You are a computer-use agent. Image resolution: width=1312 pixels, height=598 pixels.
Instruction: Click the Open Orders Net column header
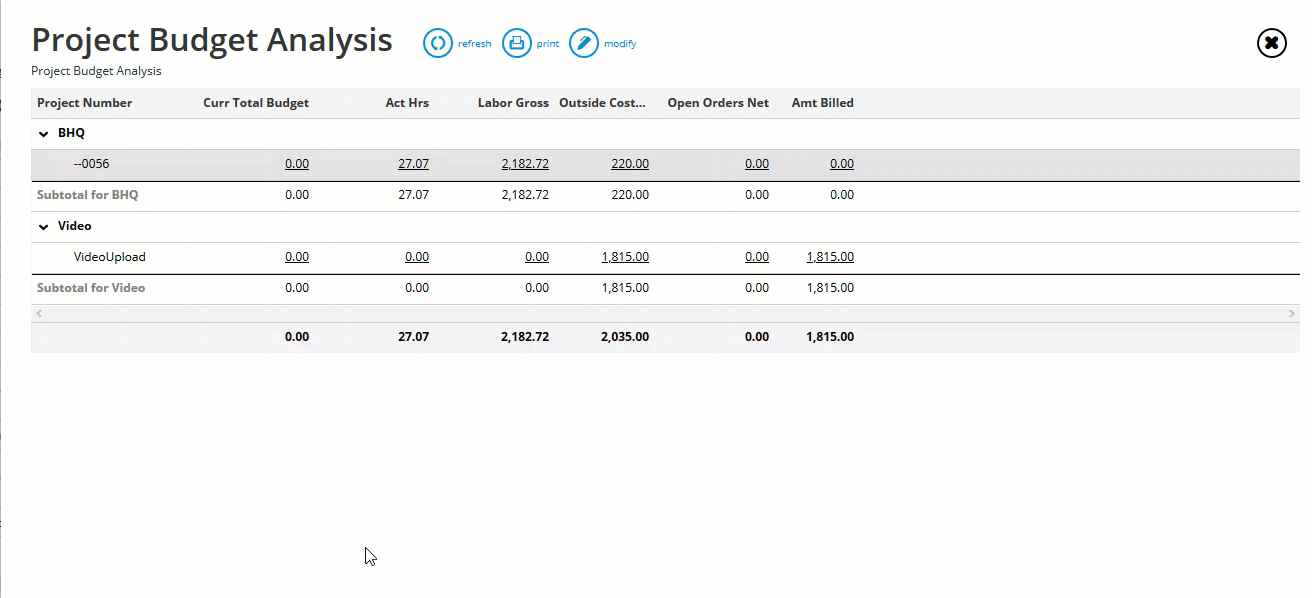point(718,103)
